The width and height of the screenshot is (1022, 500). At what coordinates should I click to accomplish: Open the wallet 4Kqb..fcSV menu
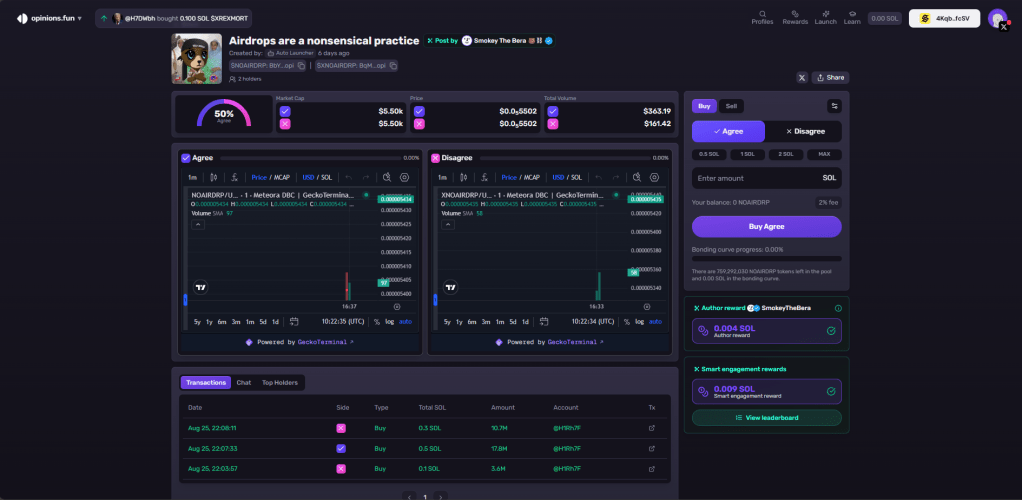pyautogui.click(x=944, y=18)
